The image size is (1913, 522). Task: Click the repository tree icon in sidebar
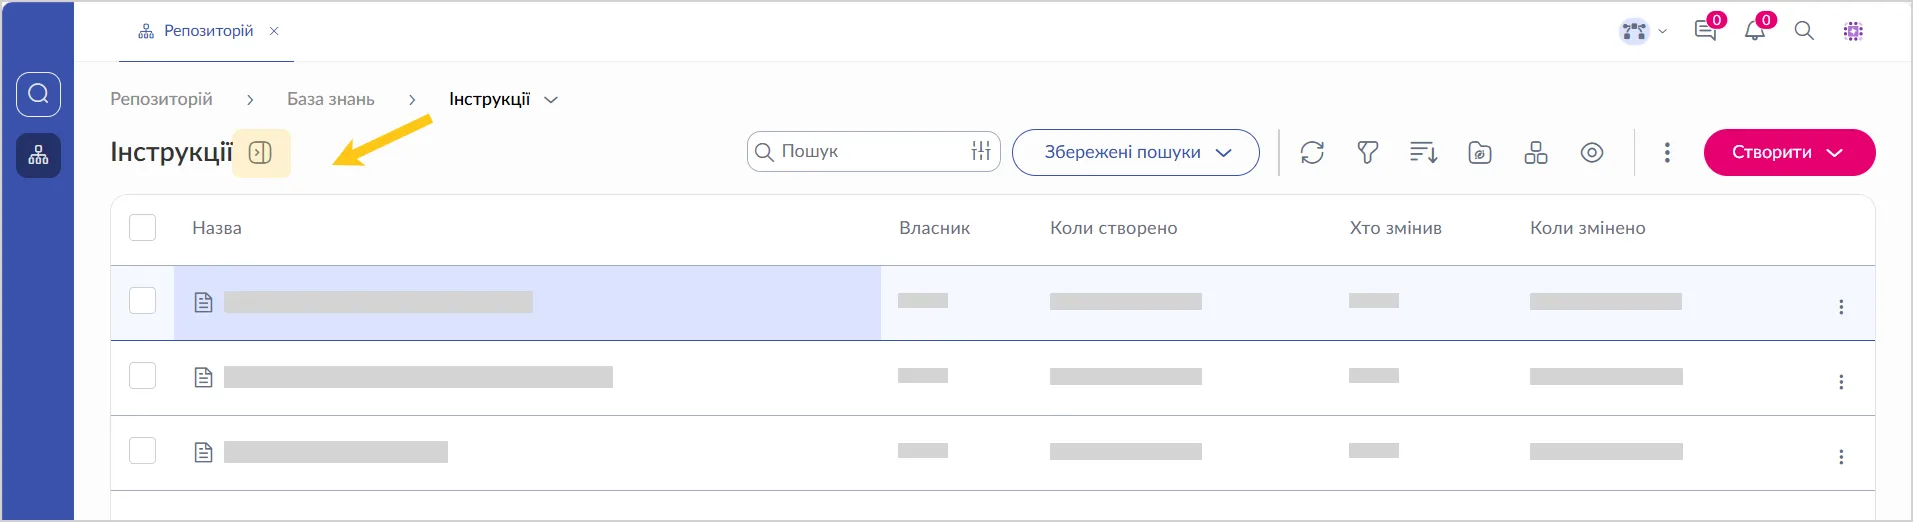[x=38, y=155]
